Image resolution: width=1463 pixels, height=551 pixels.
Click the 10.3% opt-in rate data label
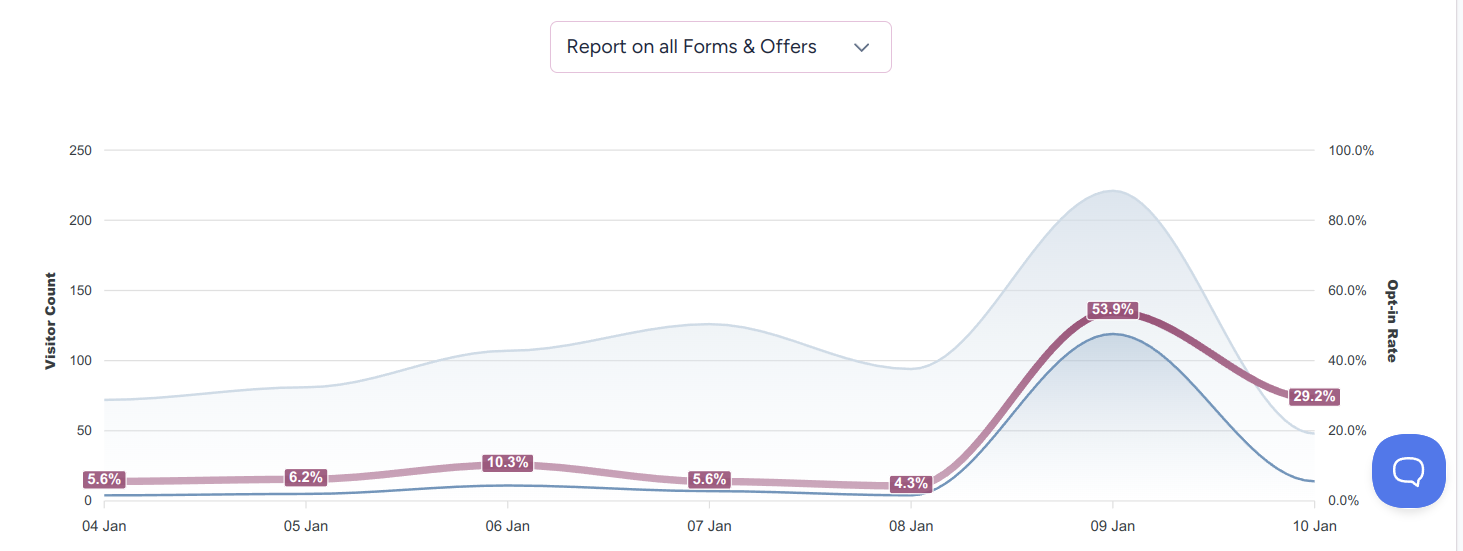coord(507,463)
